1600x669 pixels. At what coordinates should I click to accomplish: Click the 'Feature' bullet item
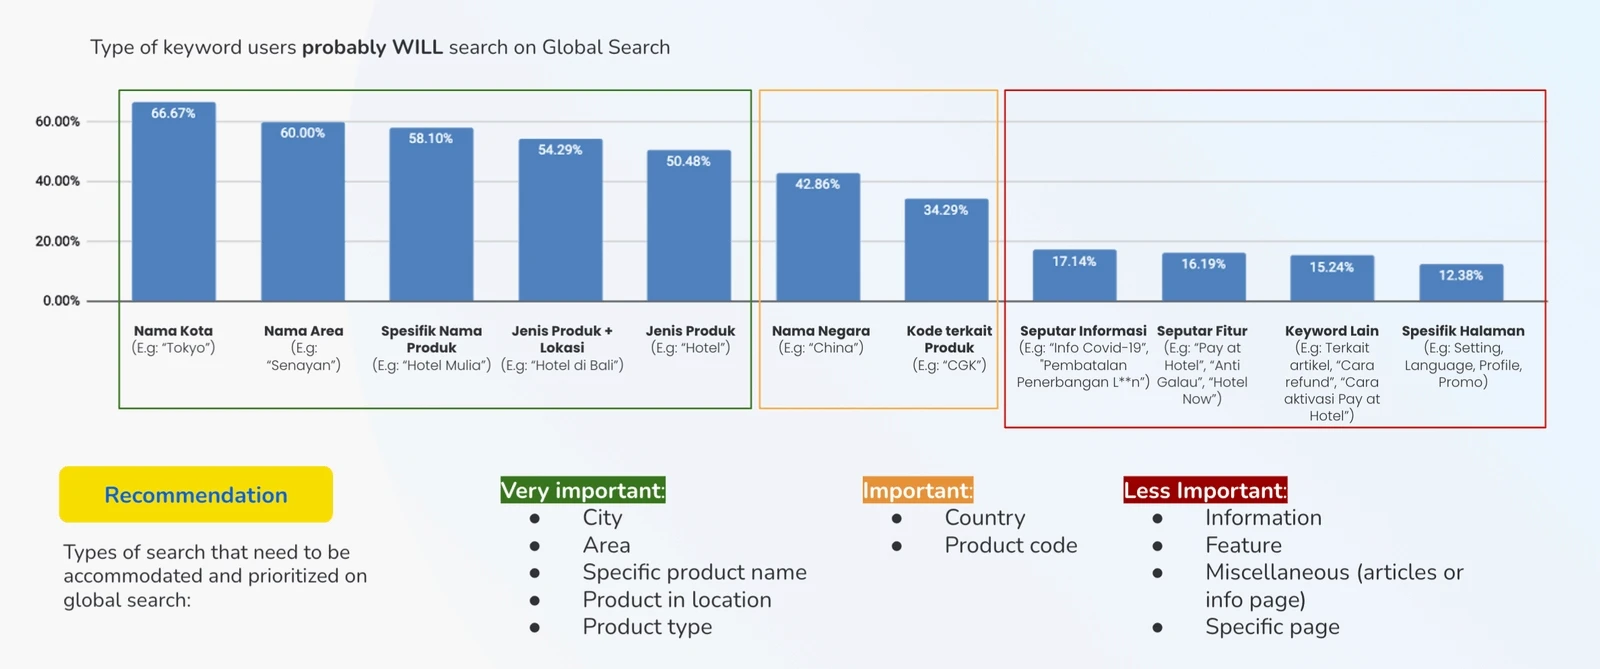tap(1243, 545)
